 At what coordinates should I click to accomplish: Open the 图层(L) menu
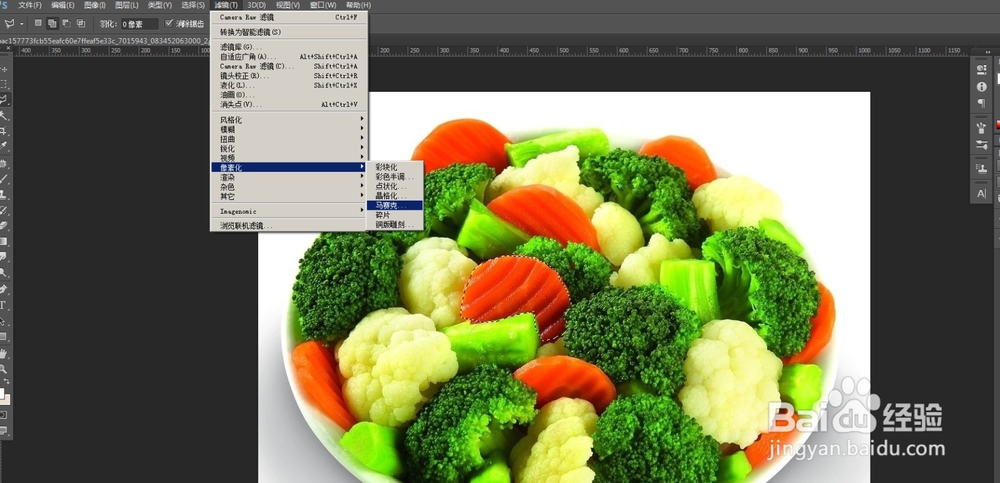click(x=127, y=5)
